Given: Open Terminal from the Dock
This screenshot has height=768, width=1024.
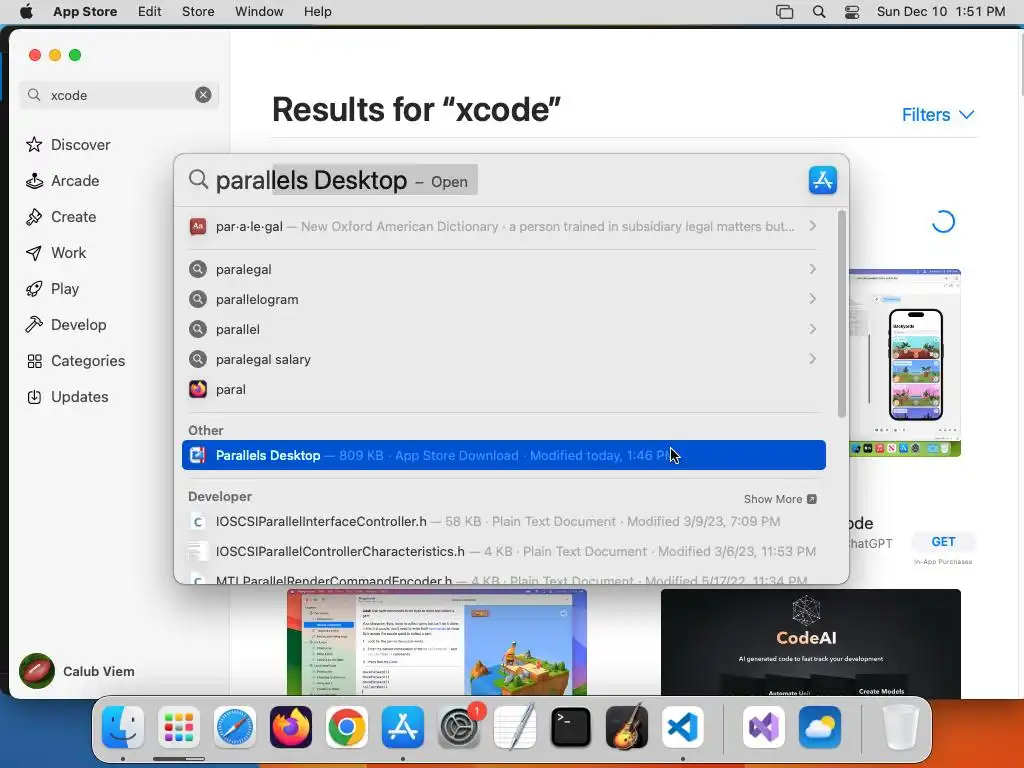Looking at the screenshot, I should click(x=571, y=726).
